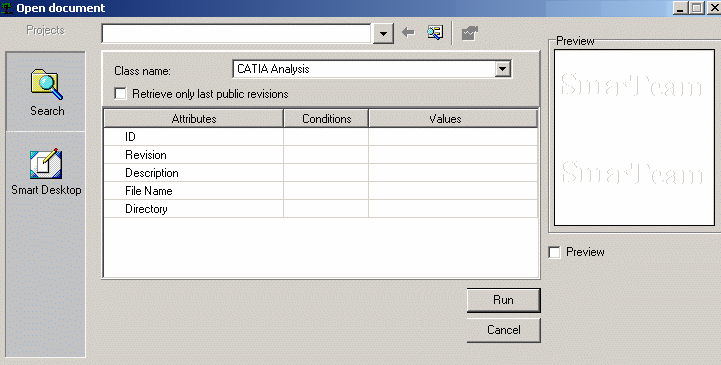Click the Attributes column header
The height and width of the screenshot is (365, 721).
click(x=194, y=119)
